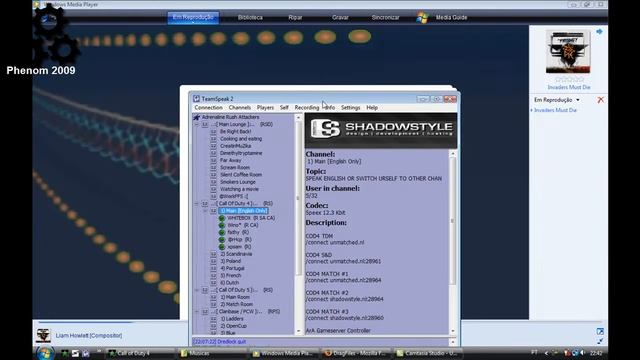Screen dimensions: 640x360
Task: Click the 6) Dutch channel icon
Action: (213, 282)
